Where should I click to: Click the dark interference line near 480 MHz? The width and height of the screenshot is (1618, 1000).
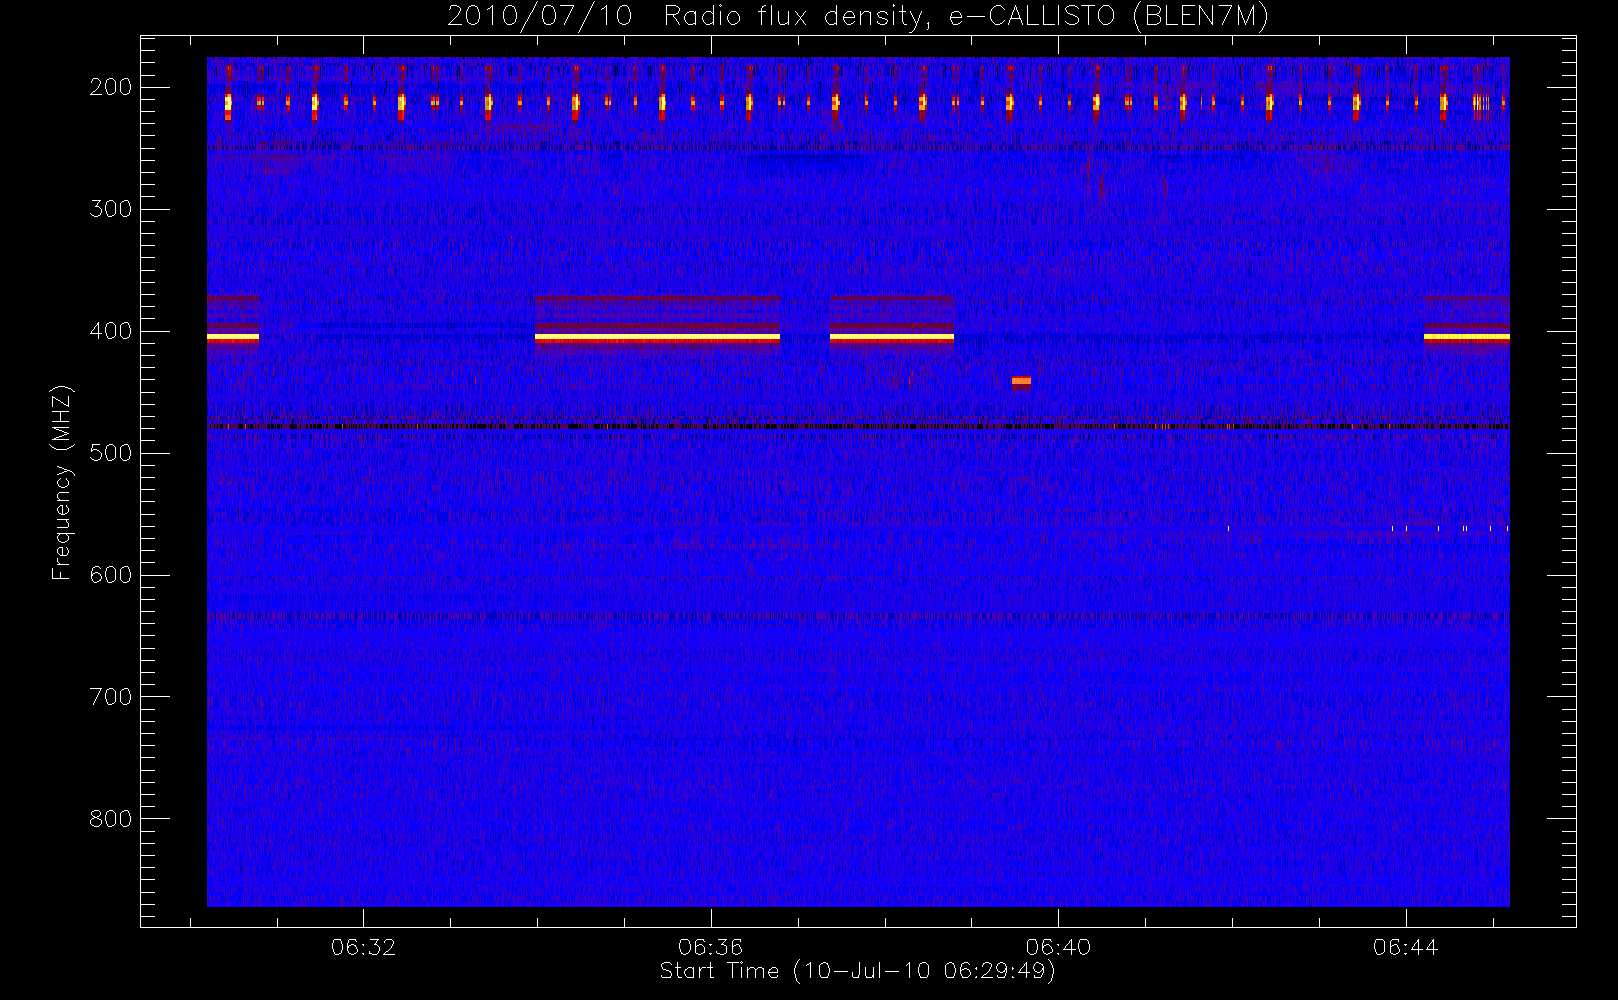click(858, 427)
